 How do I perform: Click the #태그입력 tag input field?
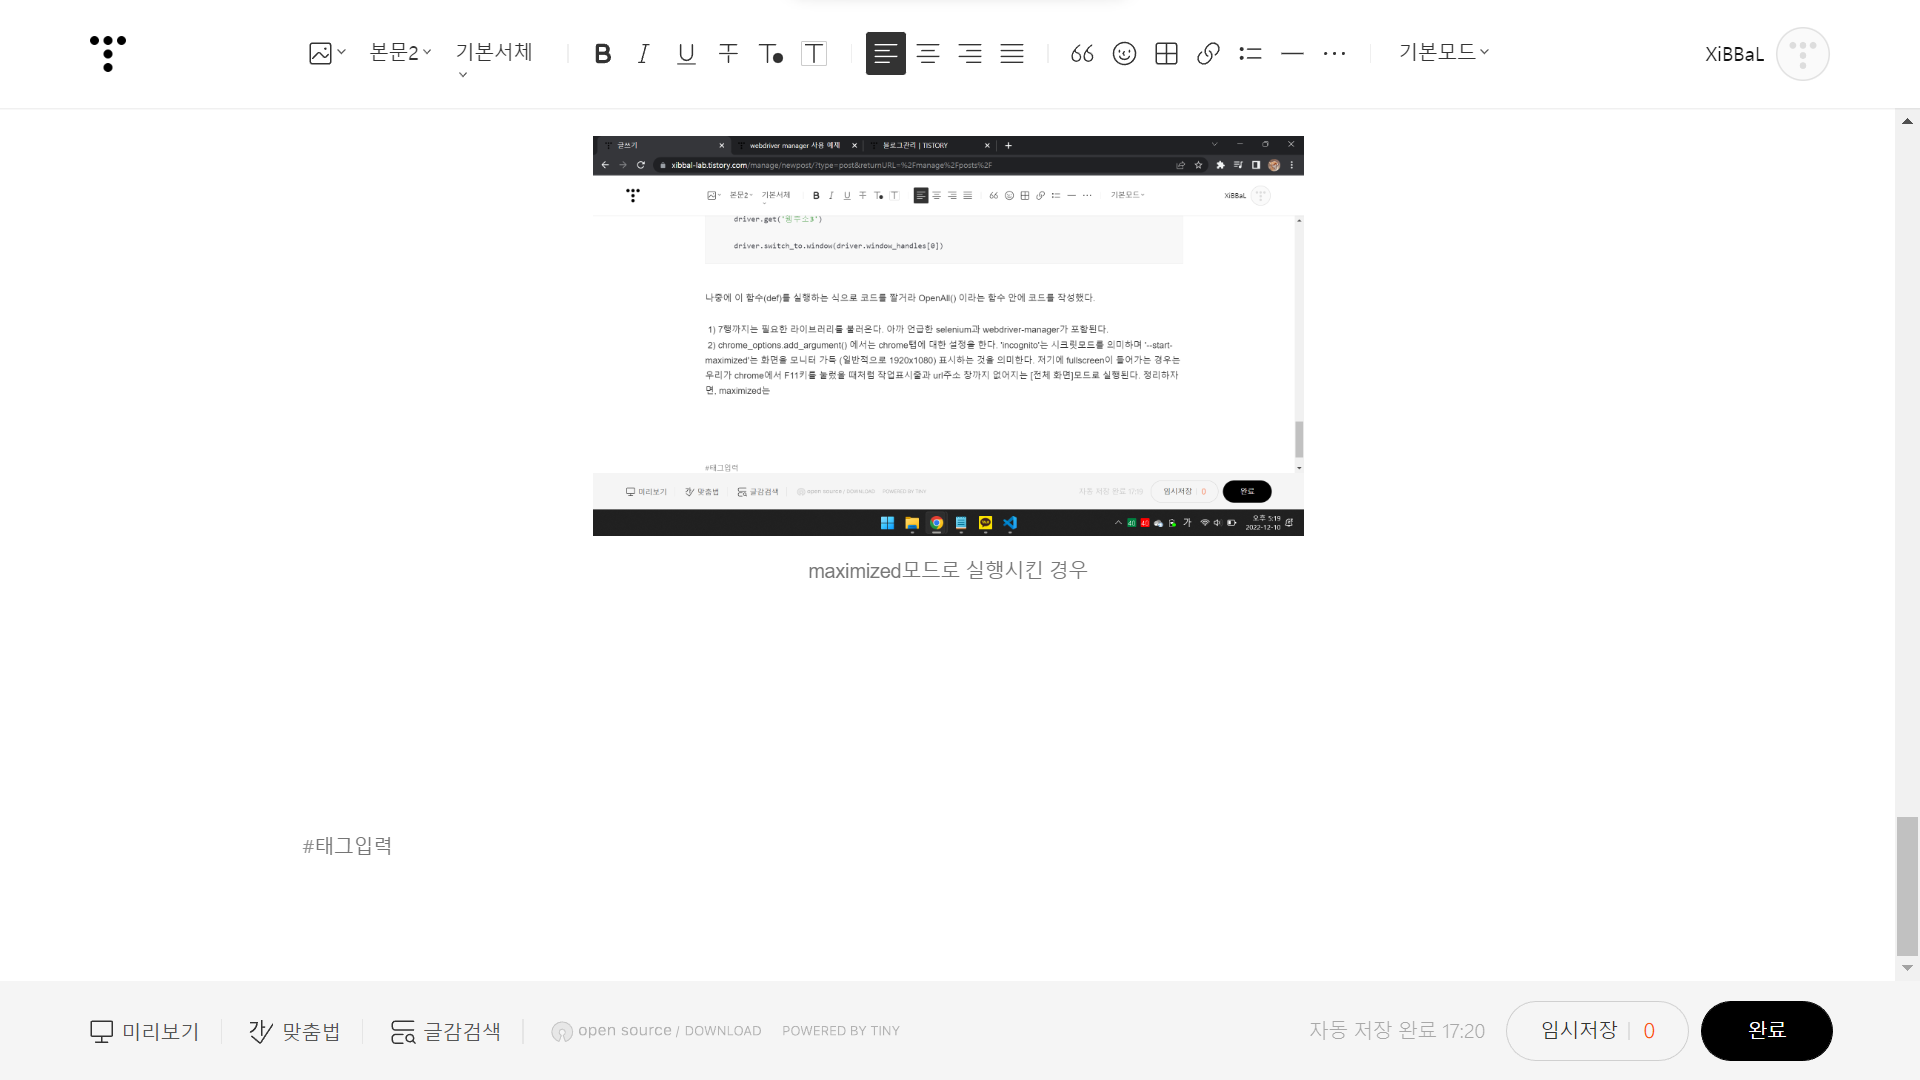click(348, 846)
